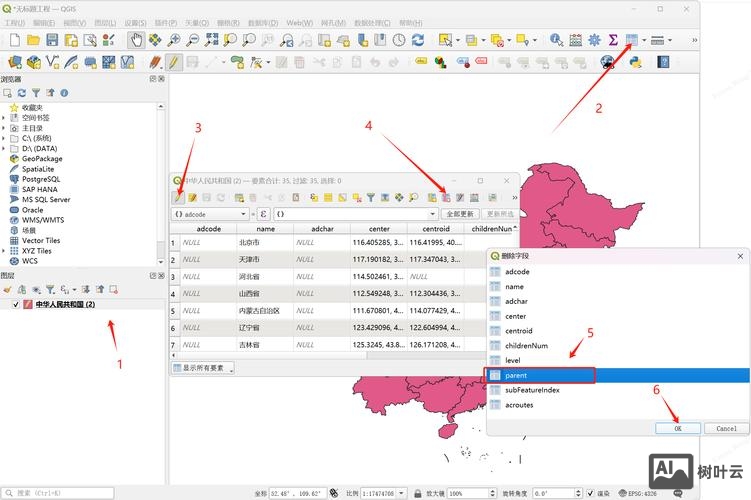751x500 pixels.
Task: Open the 矢量(O) menu
Action: [199, 22]
